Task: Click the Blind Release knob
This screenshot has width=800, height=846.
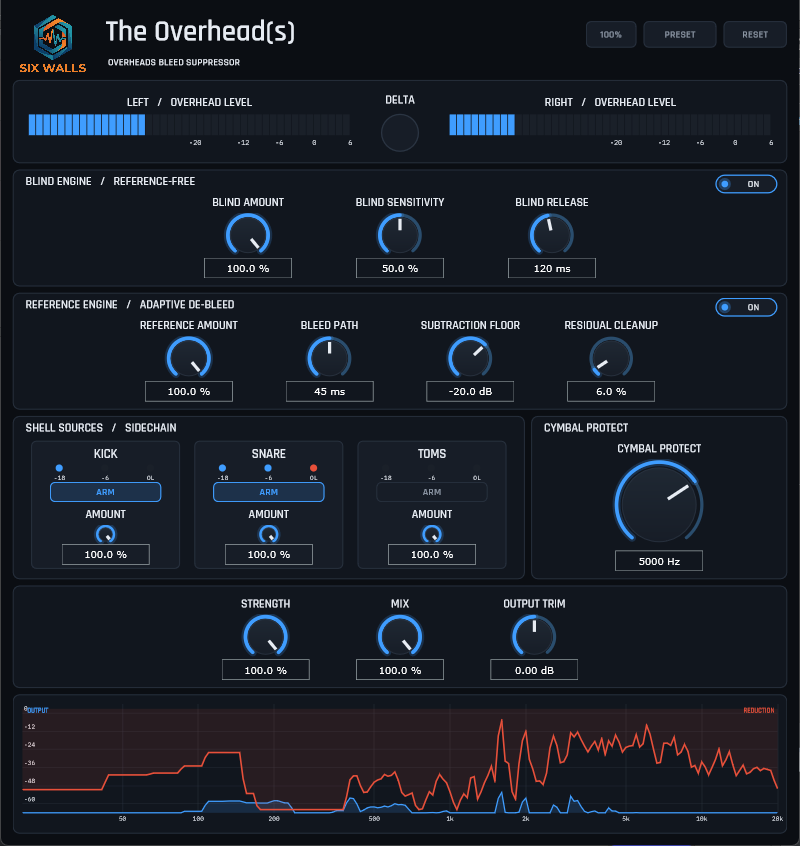Action: (551, 234)
